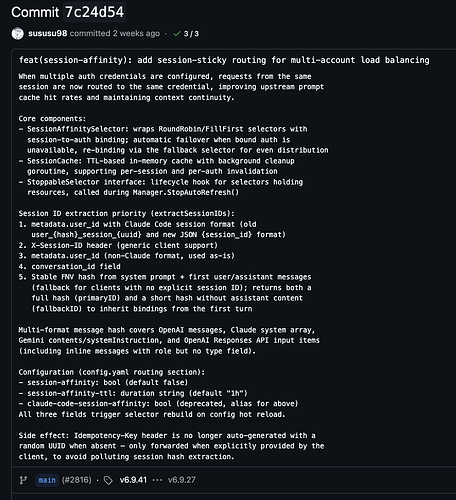
Task: Open the v6.9.41 tag
Action: (x=133, y=480)
